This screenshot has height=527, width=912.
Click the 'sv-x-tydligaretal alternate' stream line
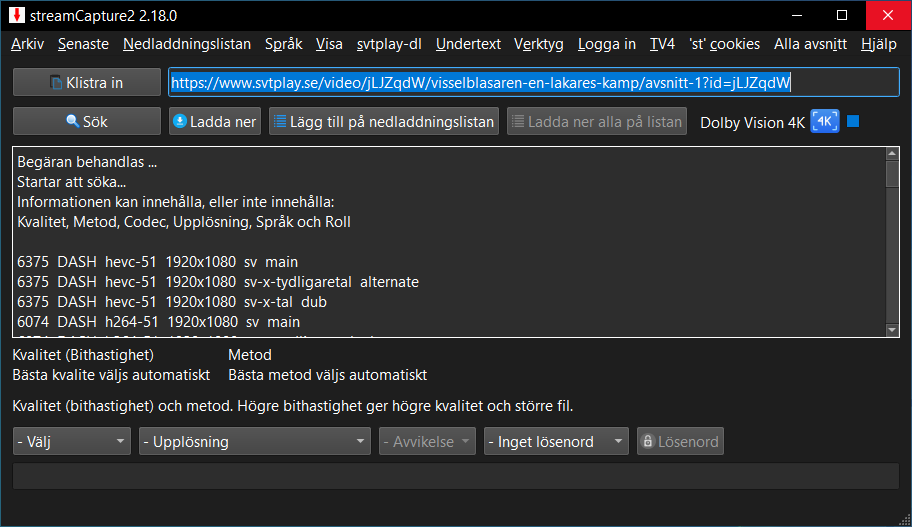click(x=218, y=282)
